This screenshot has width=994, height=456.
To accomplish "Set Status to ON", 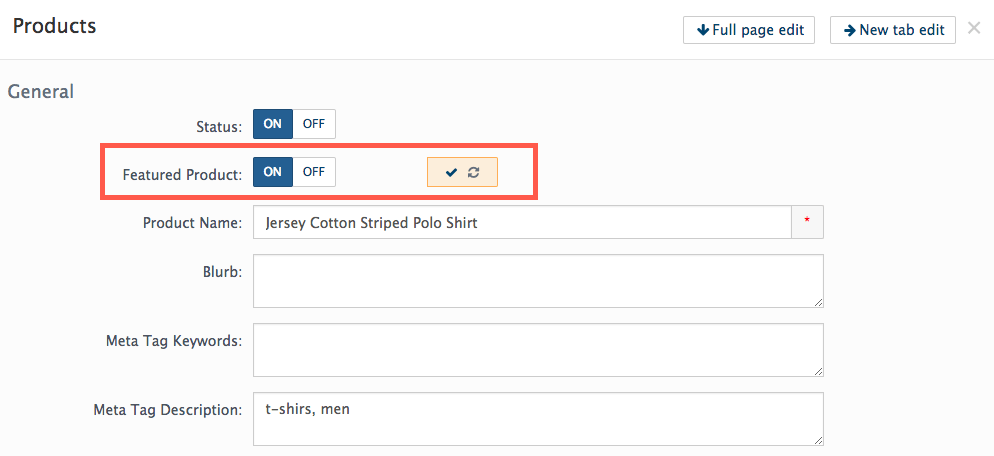I will tap(273, 124).
